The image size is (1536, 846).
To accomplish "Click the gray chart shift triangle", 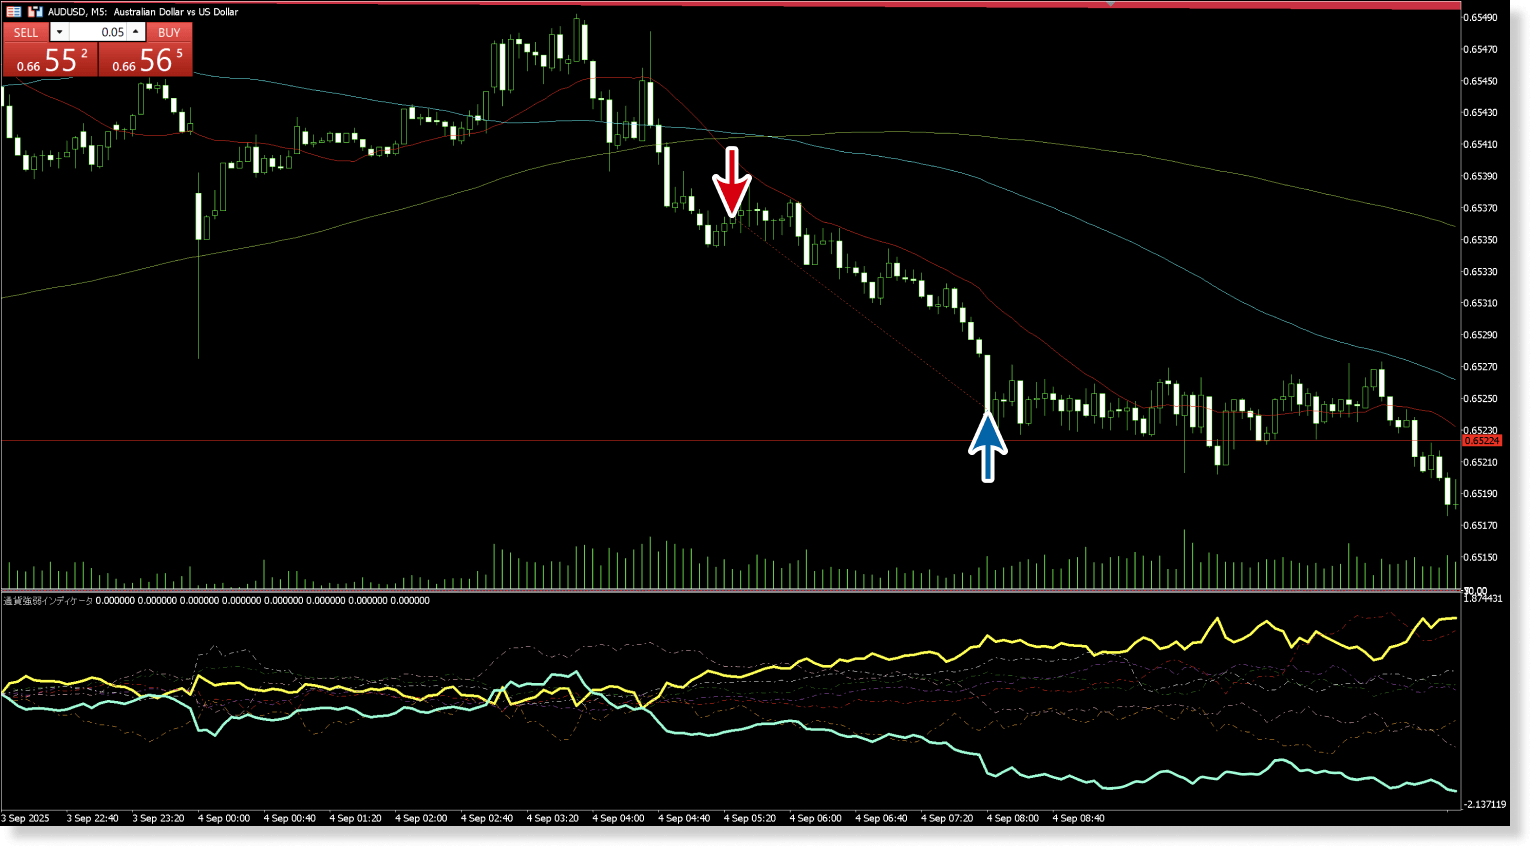I will coord(1111,4).
